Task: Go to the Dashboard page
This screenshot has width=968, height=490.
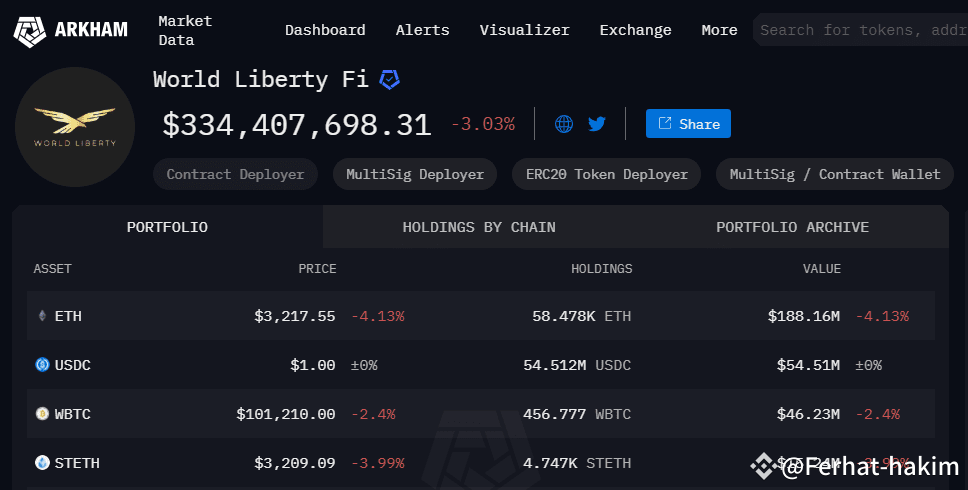Action: 325,30
